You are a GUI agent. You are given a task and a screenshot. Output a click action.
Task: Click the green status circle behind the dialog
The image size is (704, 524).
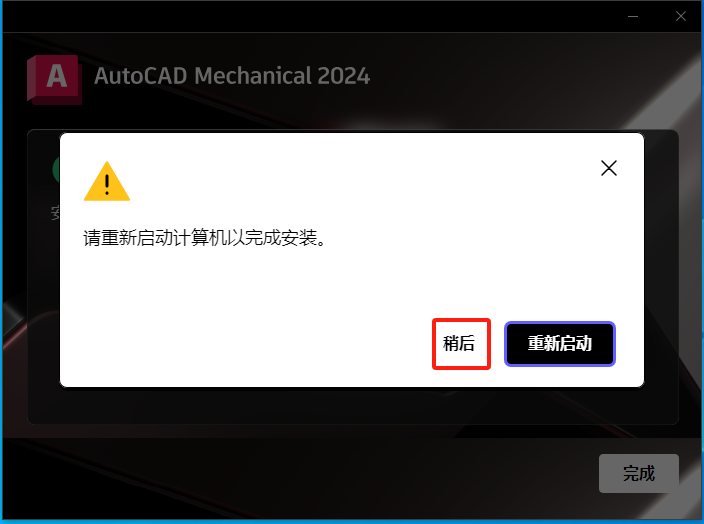point(56,169)
